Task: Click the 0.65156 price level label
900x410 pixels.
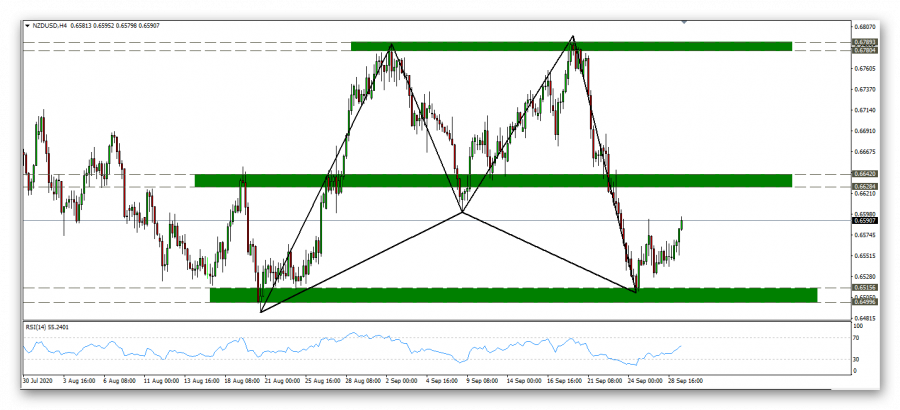Action: [x=865, y=287]
